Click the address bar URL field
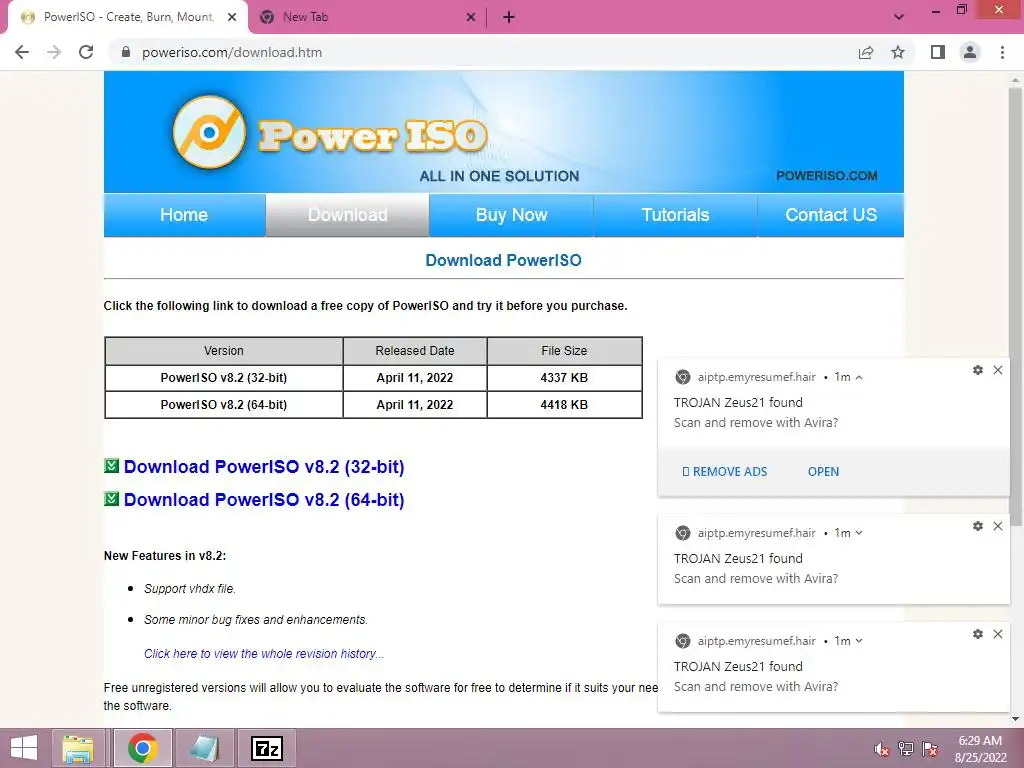 [x=483, y=52]
